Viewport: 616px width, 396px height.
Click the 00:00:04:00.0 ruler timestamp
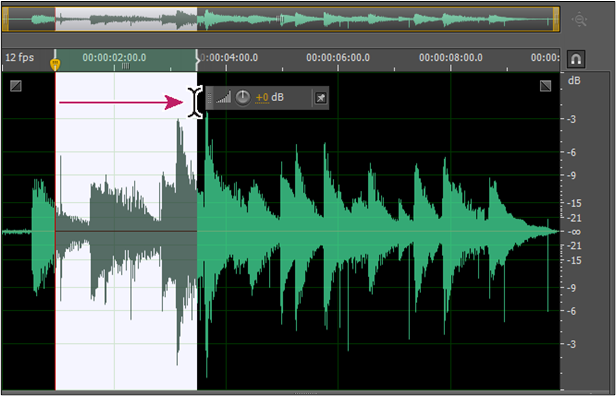click(x=229, y=58)
